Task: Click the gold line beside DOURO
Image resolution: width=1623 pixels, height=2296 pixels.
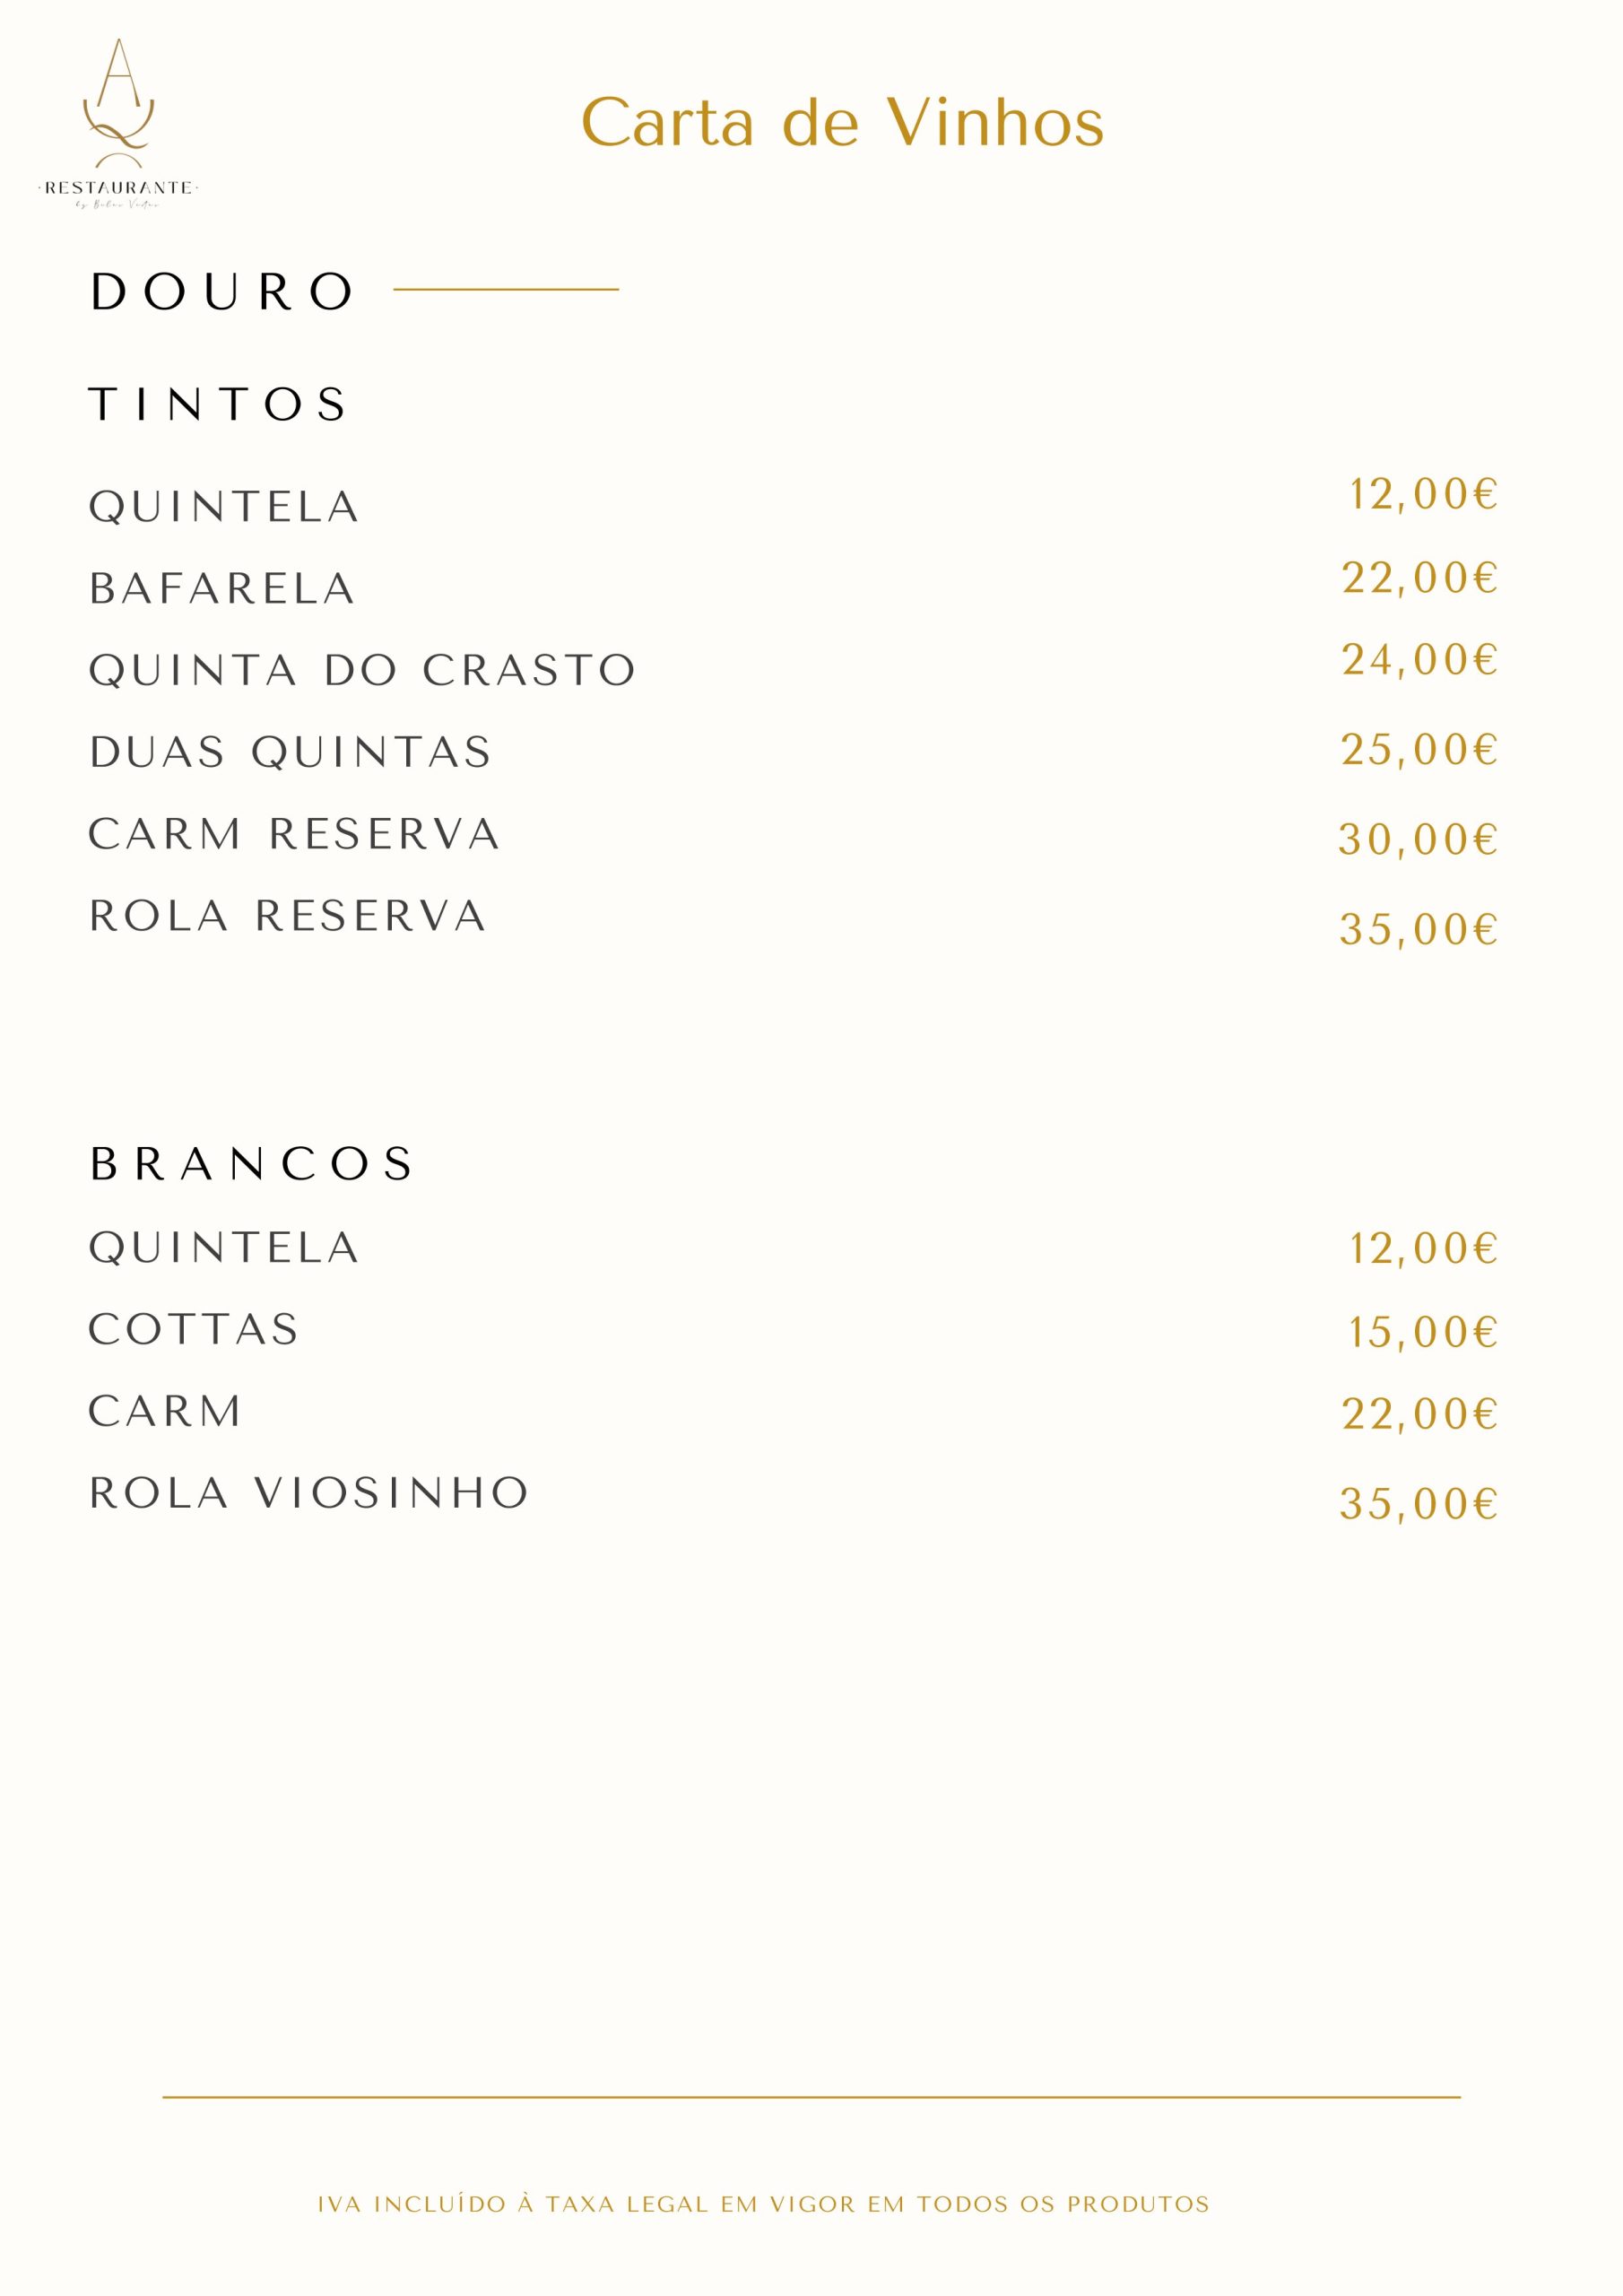Action: pos(506,289)
